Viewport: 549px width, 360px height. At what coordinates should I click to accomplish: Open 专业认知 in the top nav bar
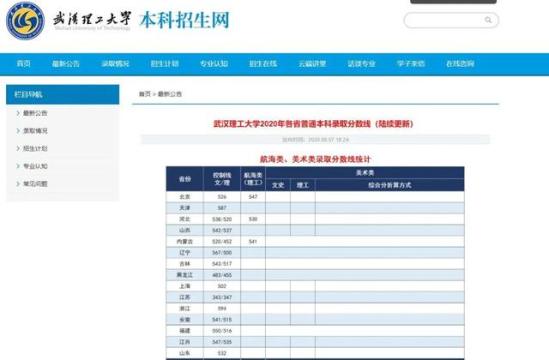[x=214, y=63]
